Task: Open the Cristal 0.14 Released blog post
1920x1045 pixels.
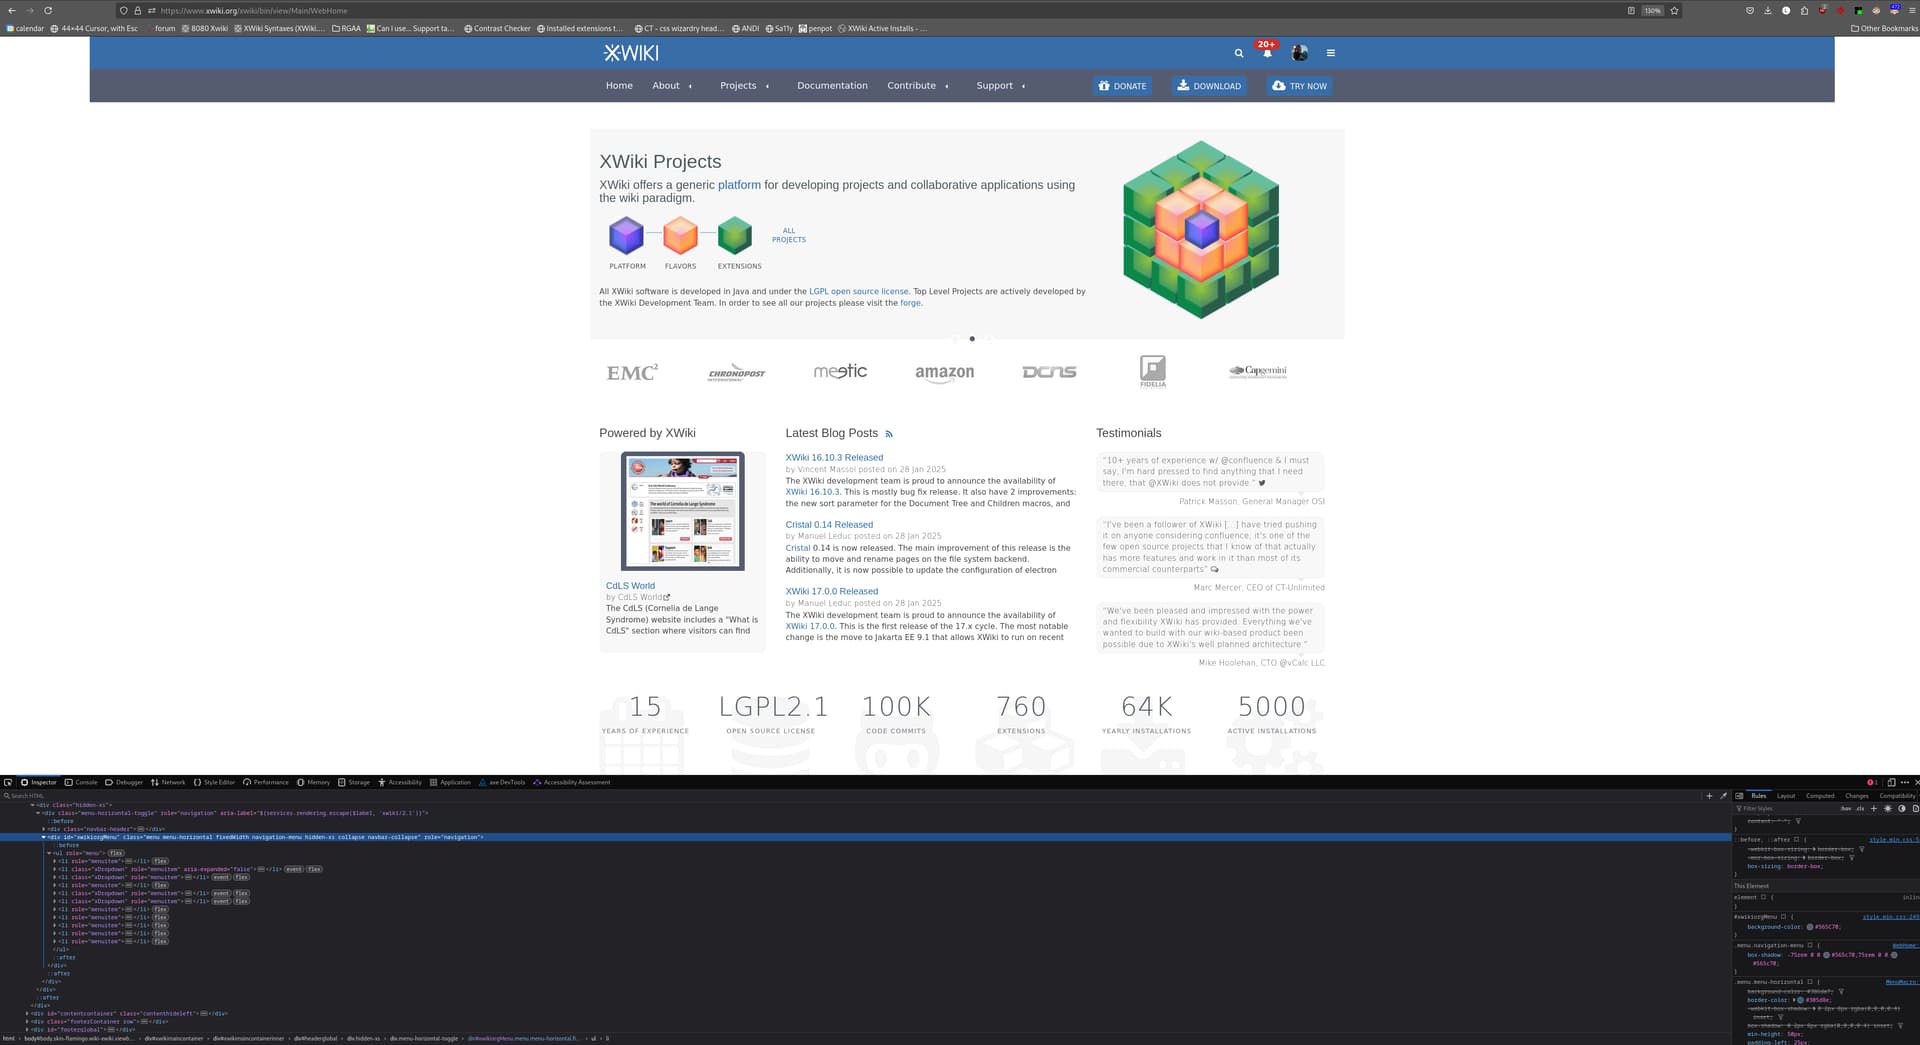Action: 829,525
